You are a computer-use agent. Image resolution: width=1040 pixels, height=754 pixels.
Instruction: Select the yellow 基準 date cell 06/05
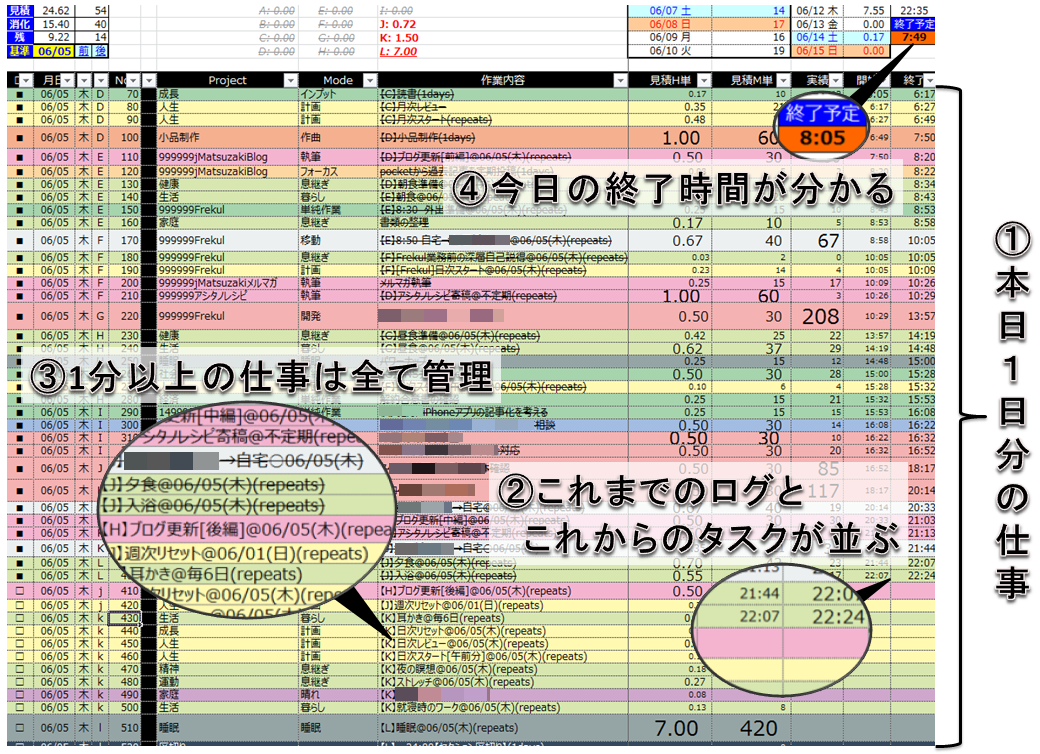pyautogui.click(x=54, y=50)
